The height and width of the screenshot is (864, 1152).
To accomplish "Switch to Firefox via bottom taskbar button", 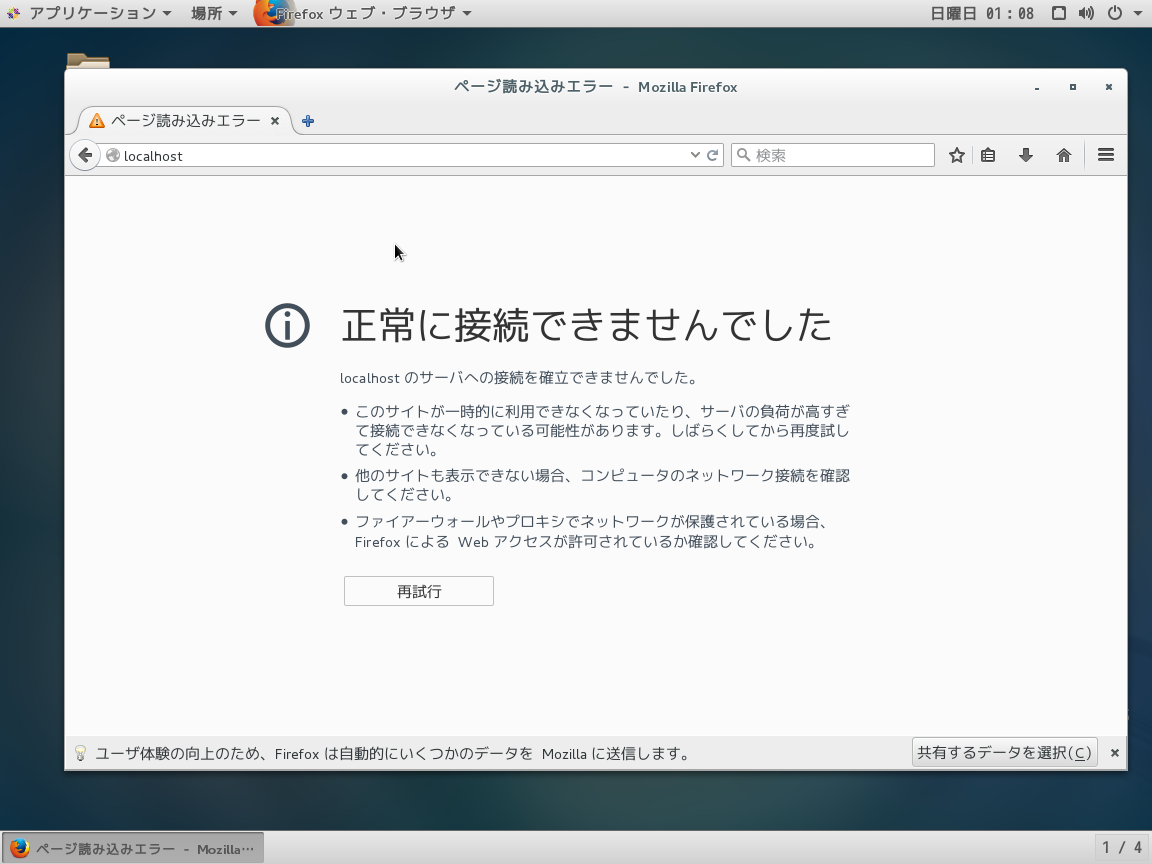I will [132, 849].
